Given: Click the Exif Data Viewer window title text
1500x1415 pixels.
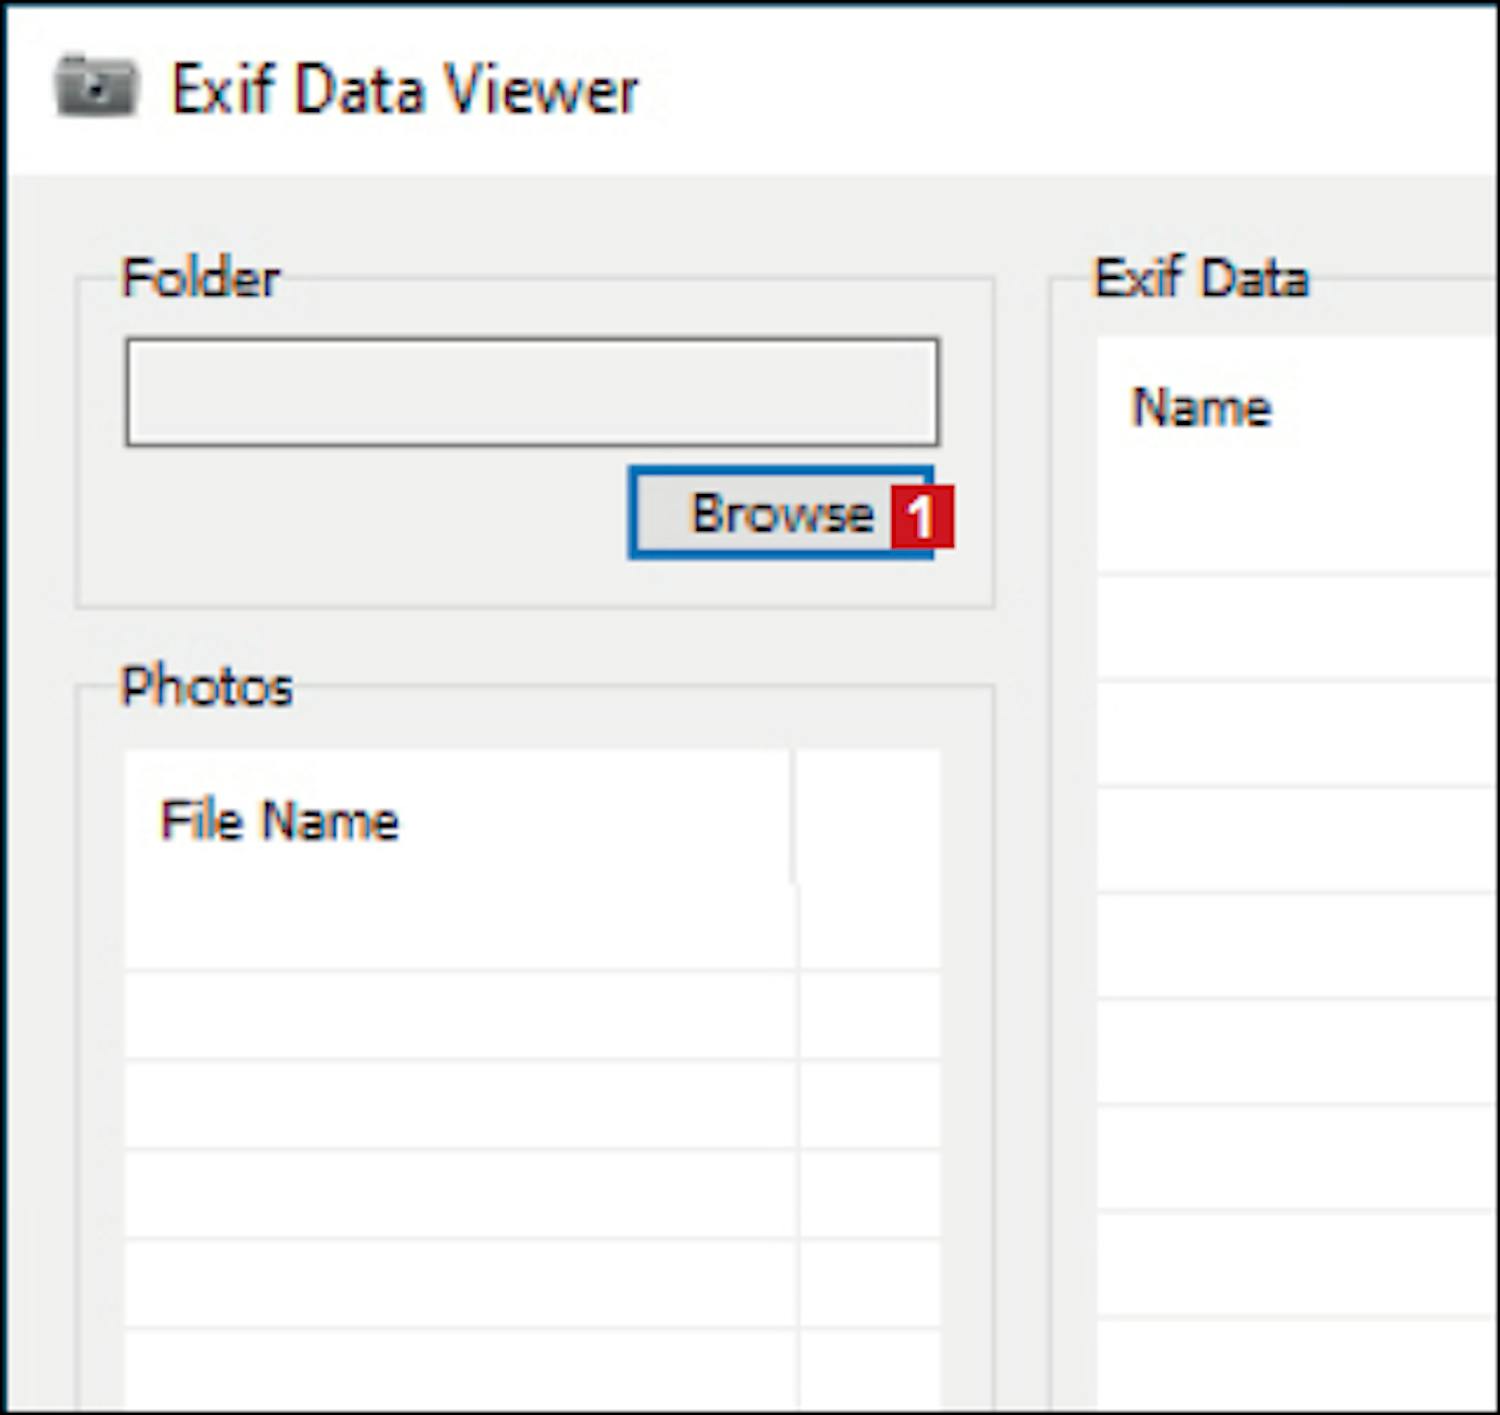Looking at the screenshot, I should click(x=405, y=90).
